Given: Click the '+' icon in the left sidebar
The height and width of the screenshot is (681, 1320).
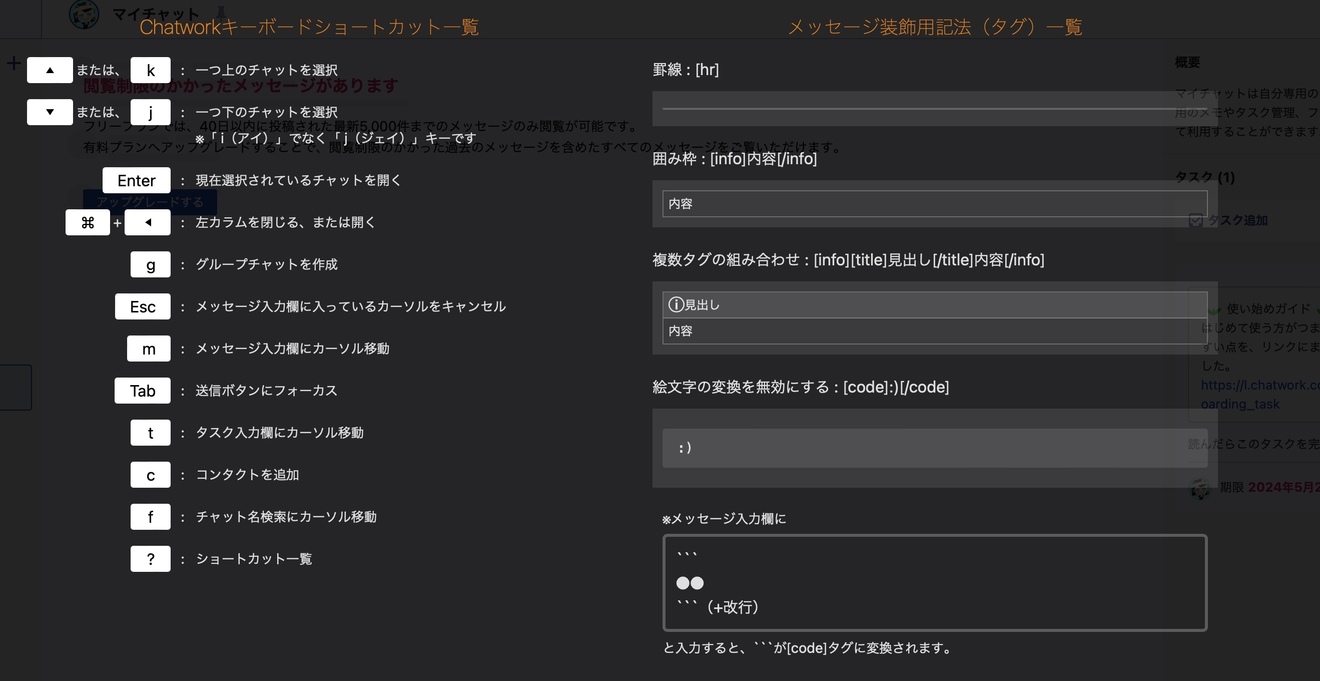Looking at the screenshot, I should point(12,63).
